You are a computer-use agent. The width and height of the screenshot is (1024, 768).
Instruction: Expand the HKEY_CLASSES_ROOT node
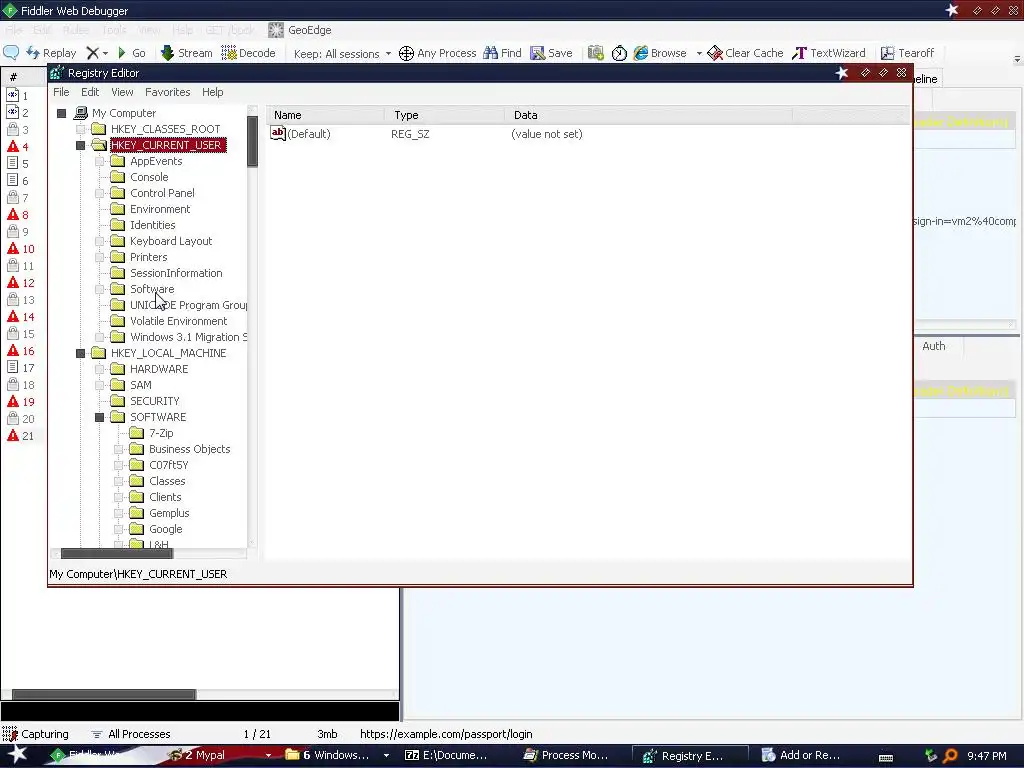(x=80, y=129)
